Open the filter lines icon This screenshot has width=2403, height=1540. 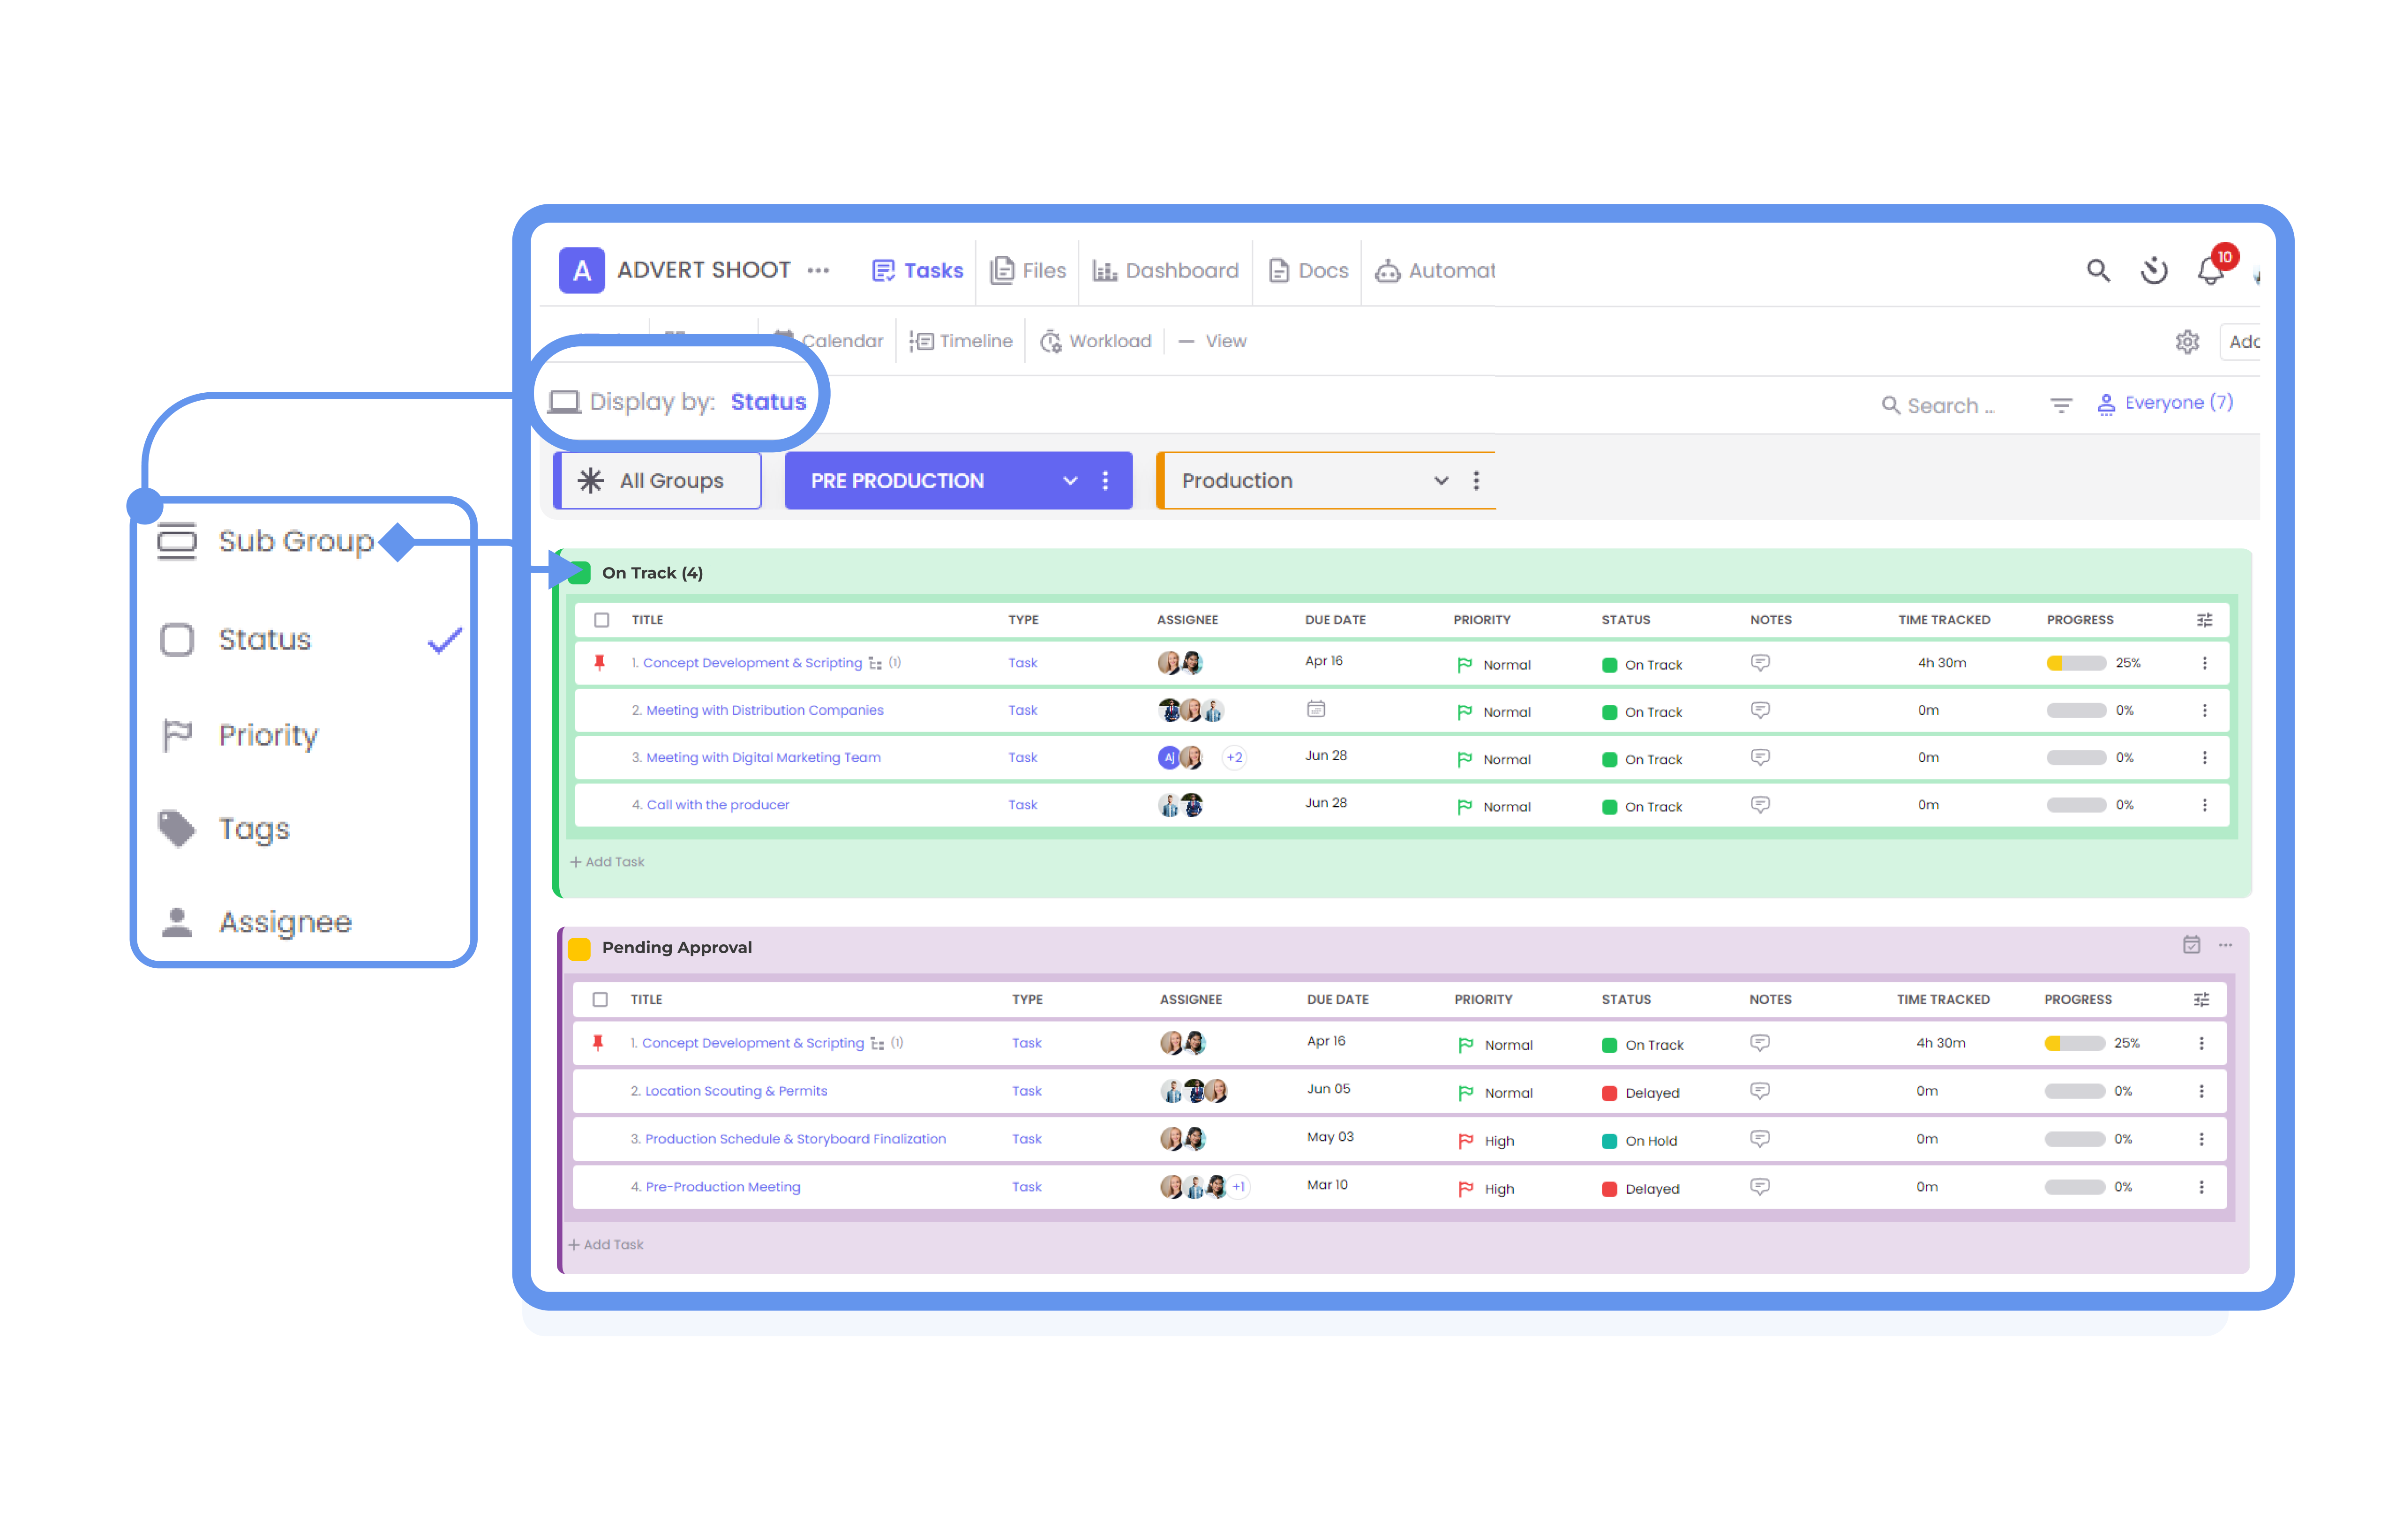point(2061,405)
